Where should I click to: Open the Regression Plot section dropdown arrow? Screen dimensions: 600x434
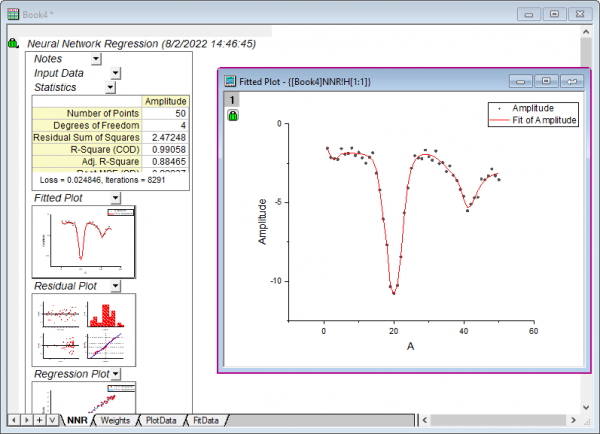click(x=116, y=374)
